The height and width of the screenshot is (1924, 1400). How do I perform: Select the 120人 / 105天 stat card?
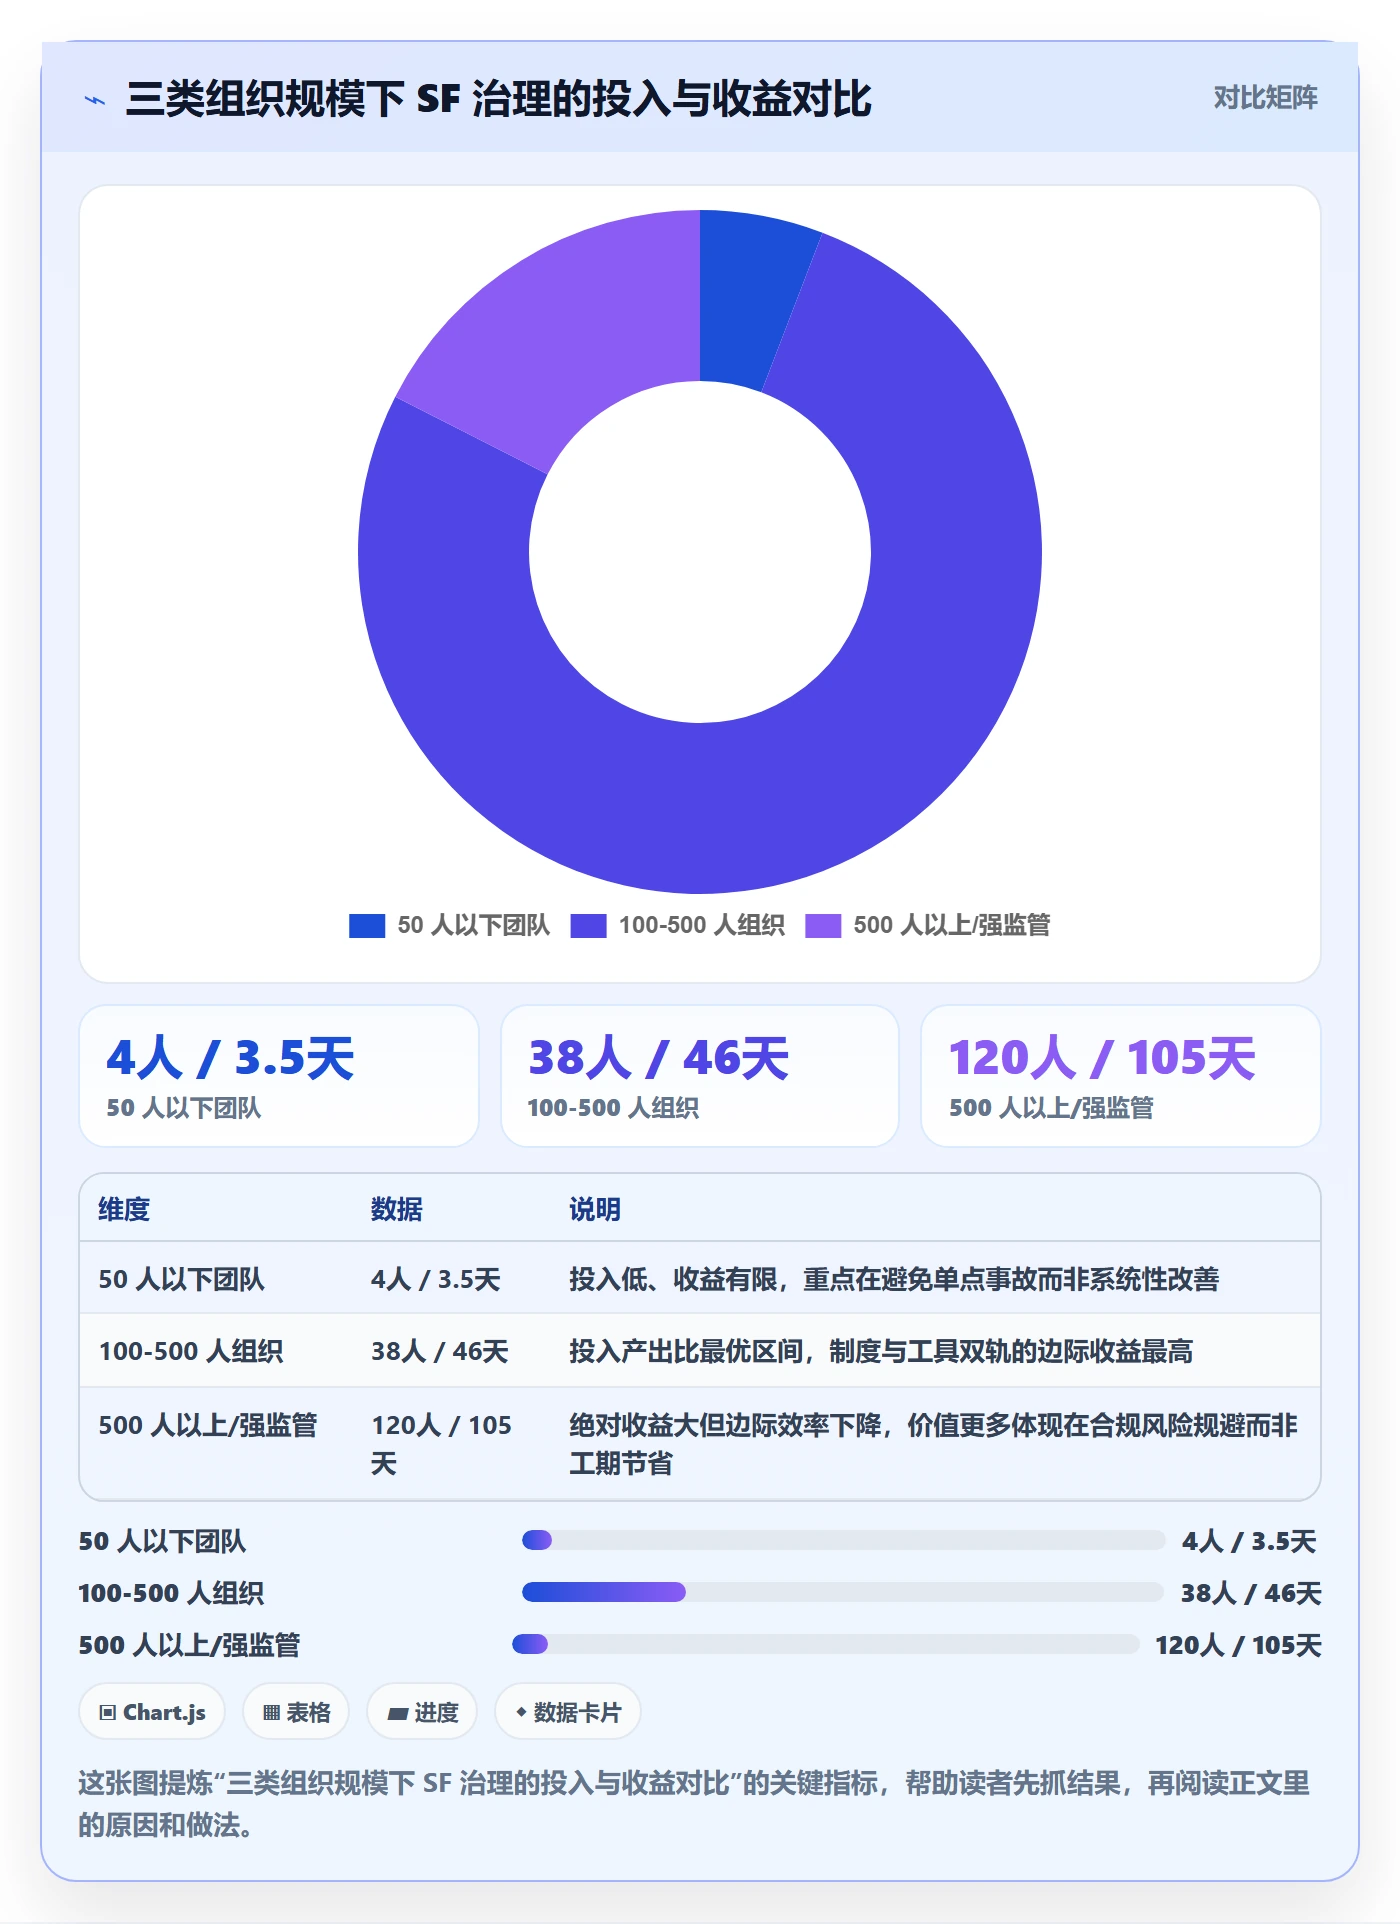click(x=1121, y=1076)
